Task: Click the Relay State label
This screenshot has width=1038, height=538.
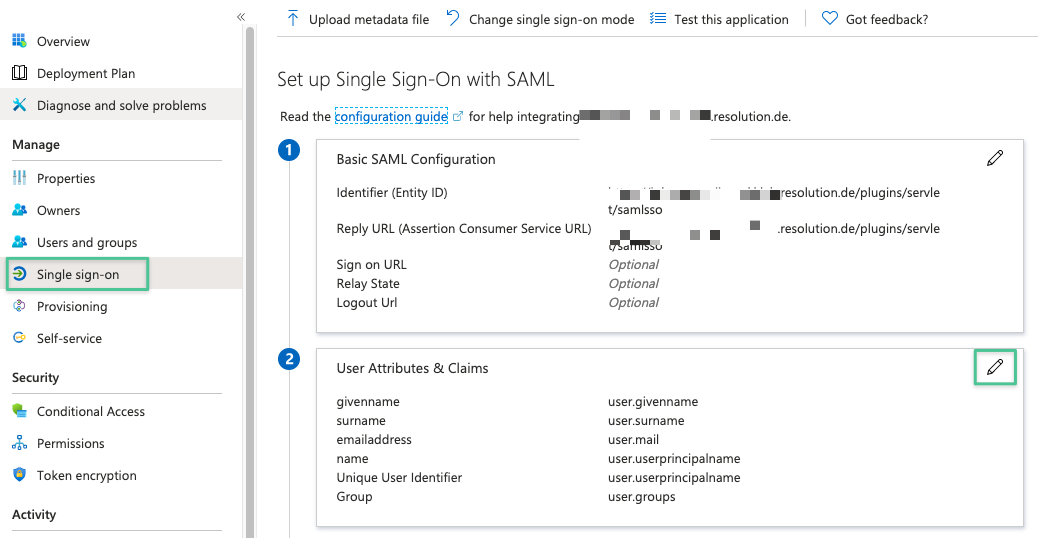Action: (368, 284)
